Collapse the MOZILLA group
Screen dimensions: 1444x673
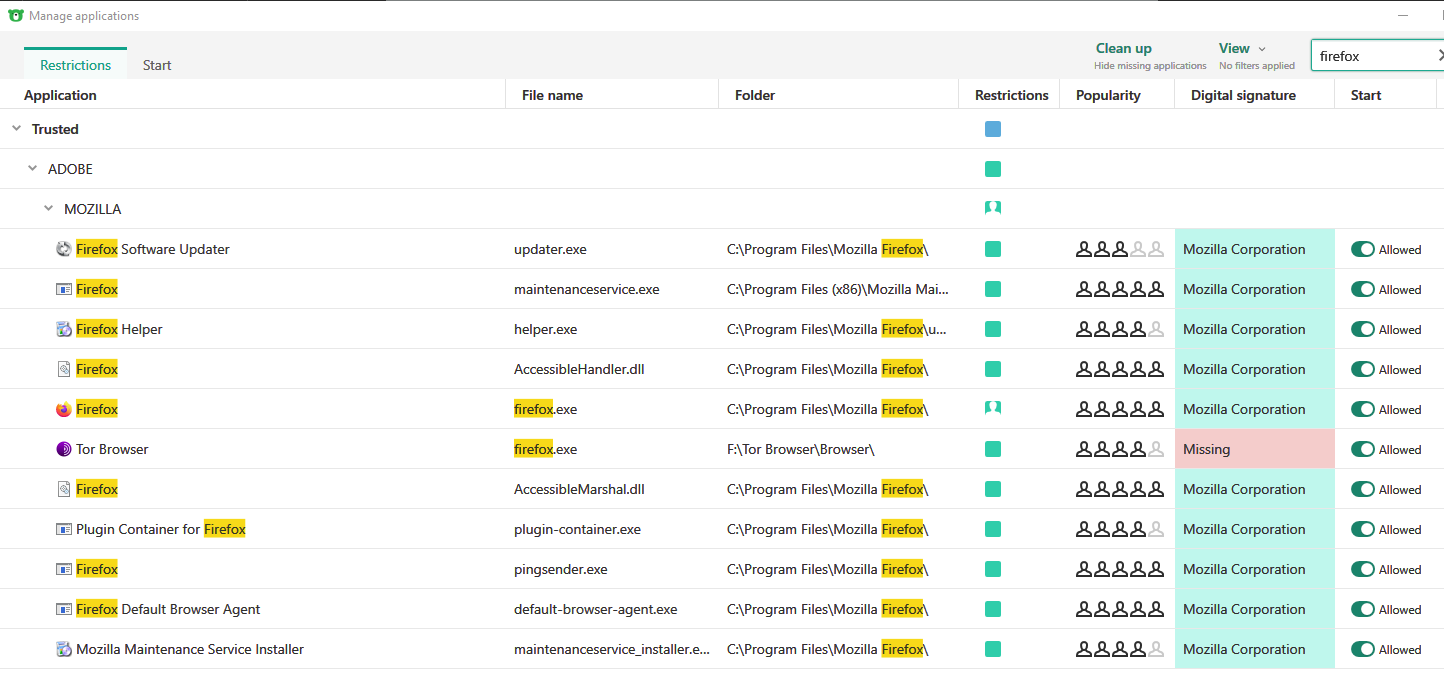click(48, 209)
